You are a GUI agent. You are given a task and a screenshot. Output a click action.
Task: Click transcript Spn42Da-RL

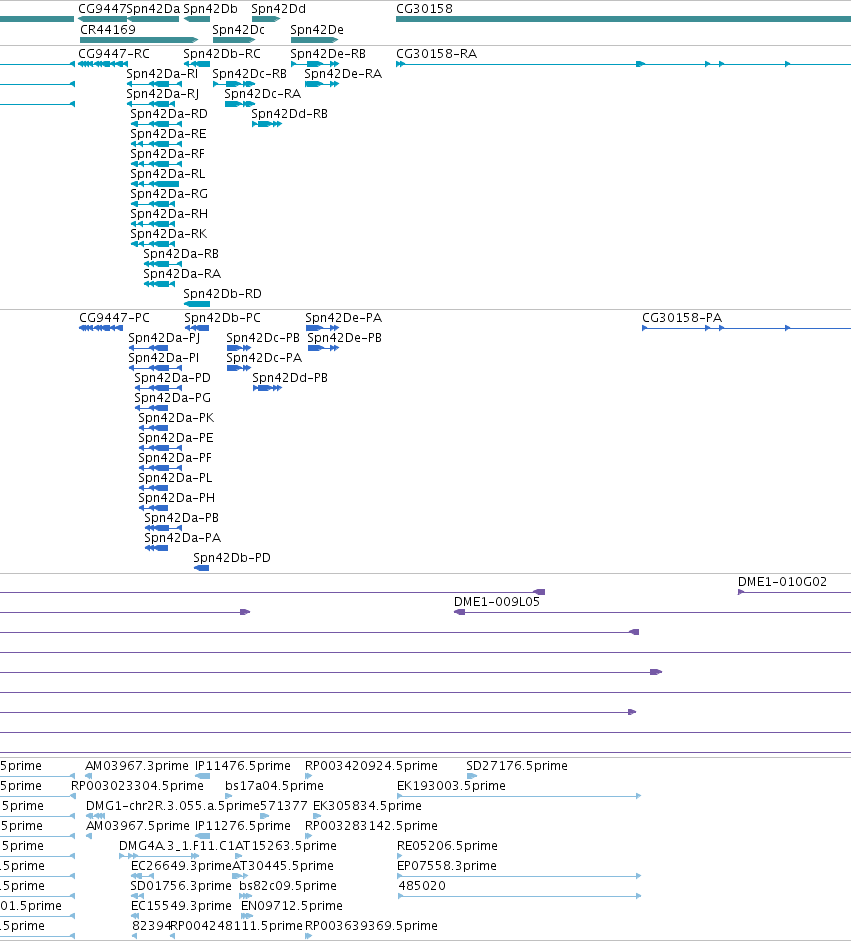[x=167, y=173]
